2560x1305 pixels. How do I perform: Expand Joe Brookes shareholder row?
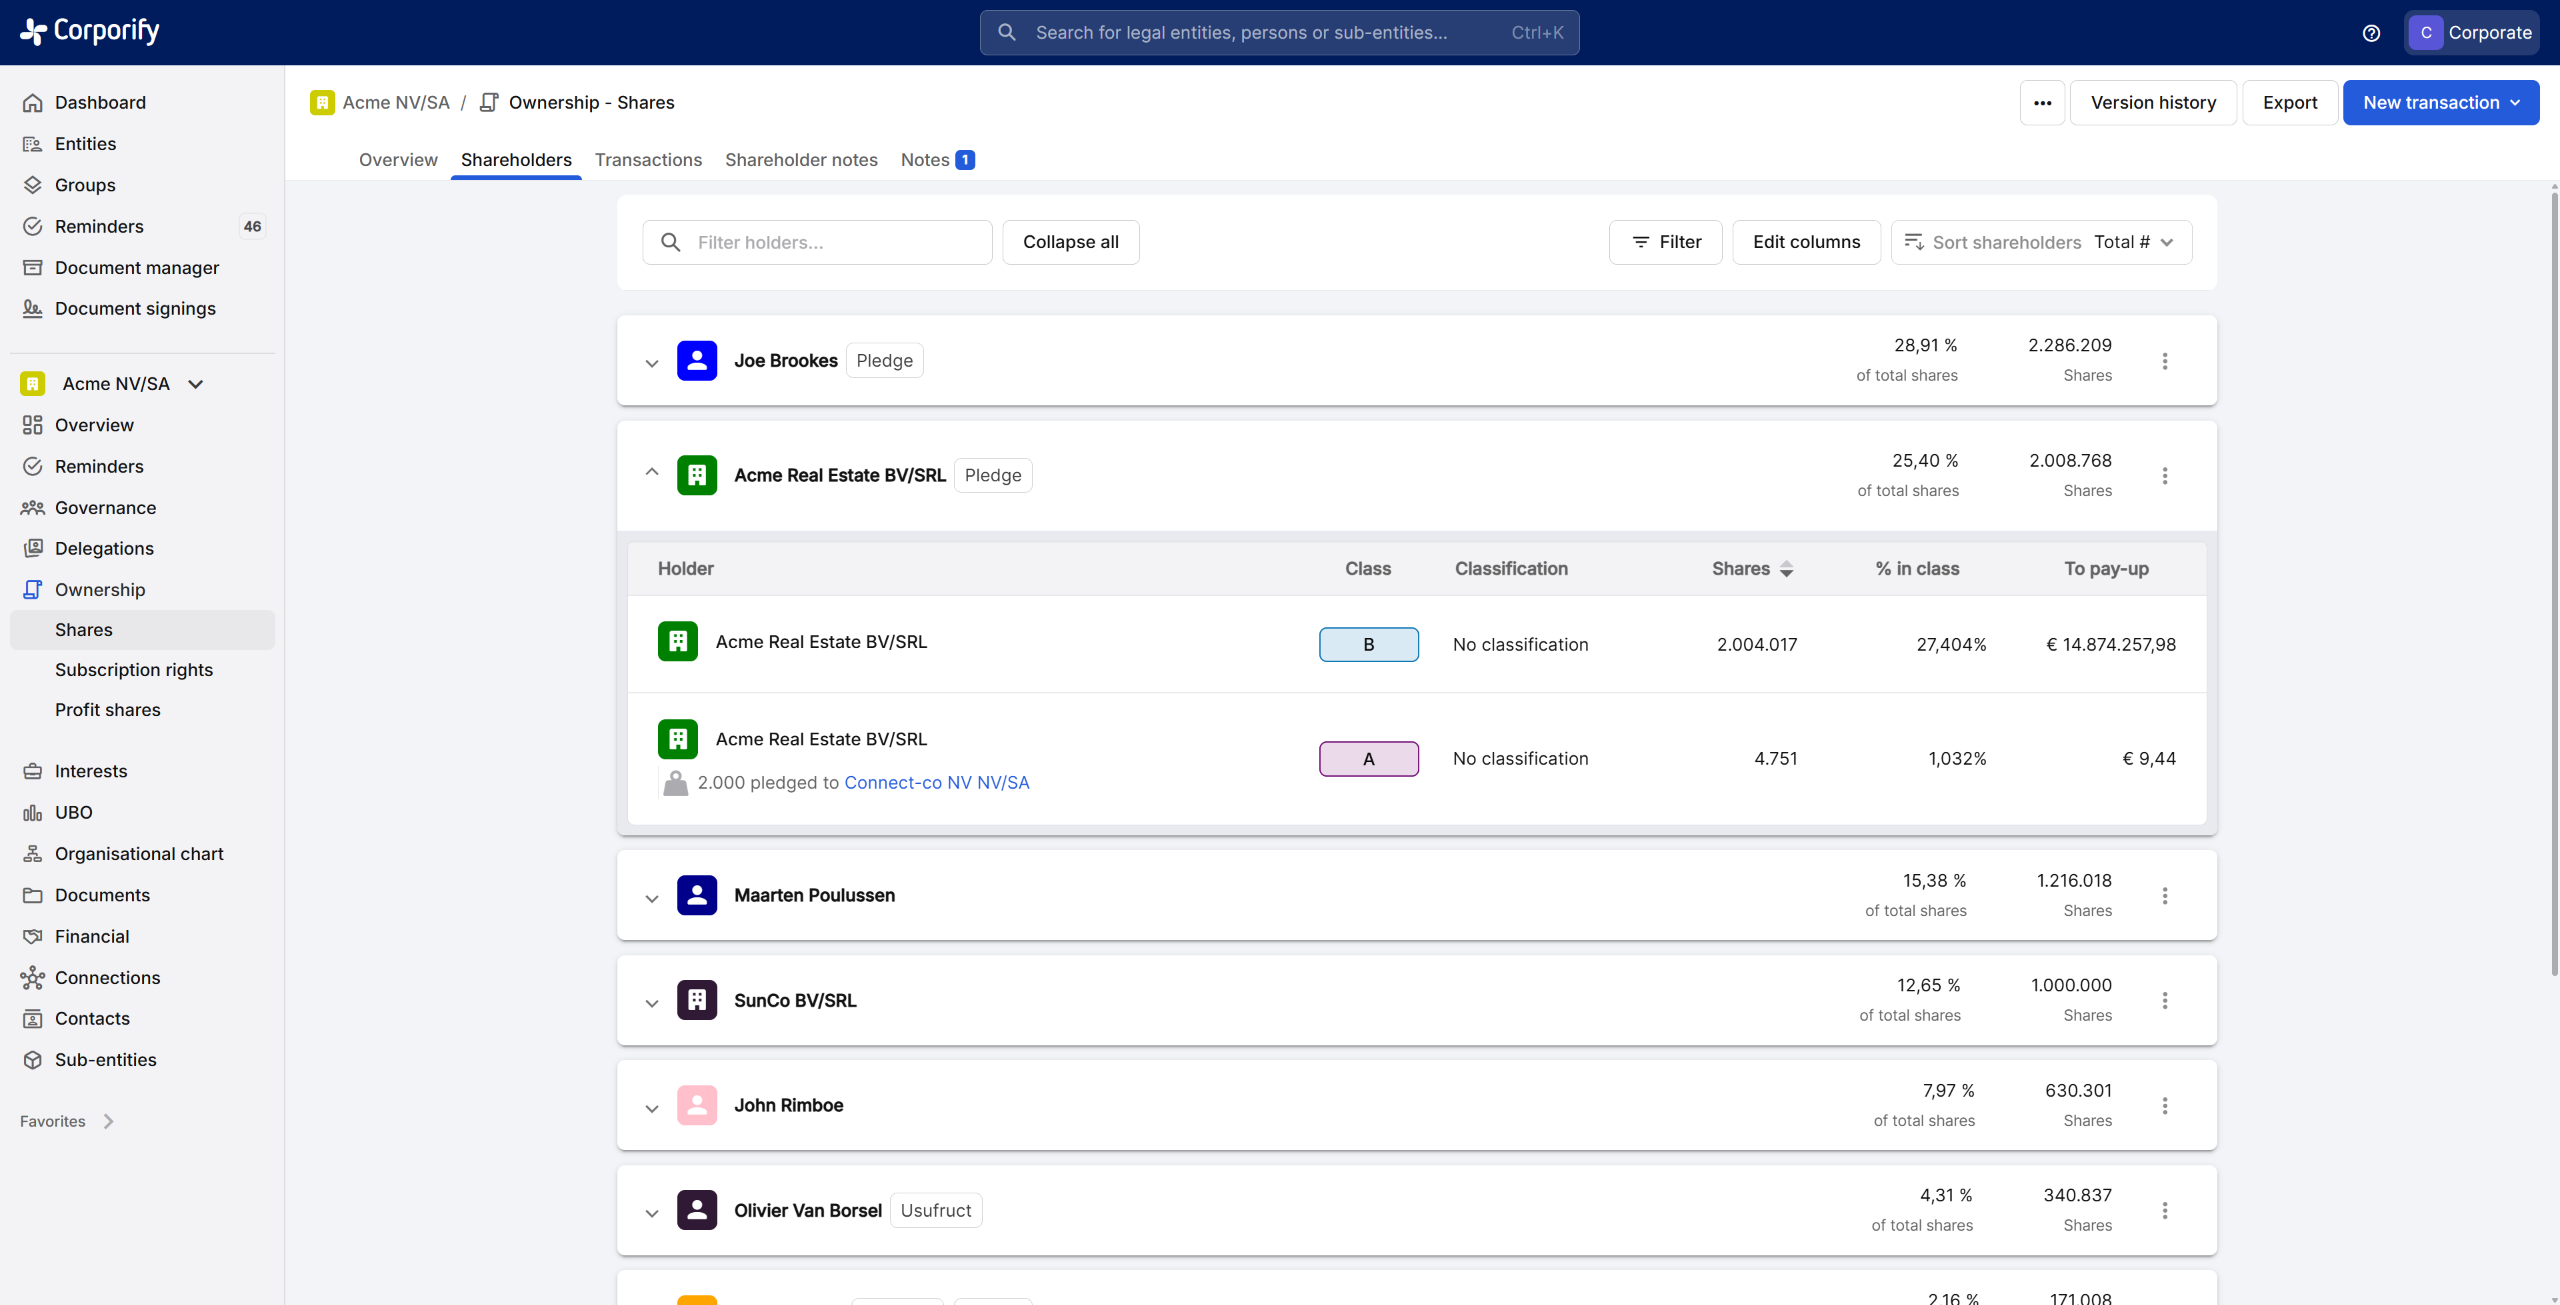click(x=652, y=362)
